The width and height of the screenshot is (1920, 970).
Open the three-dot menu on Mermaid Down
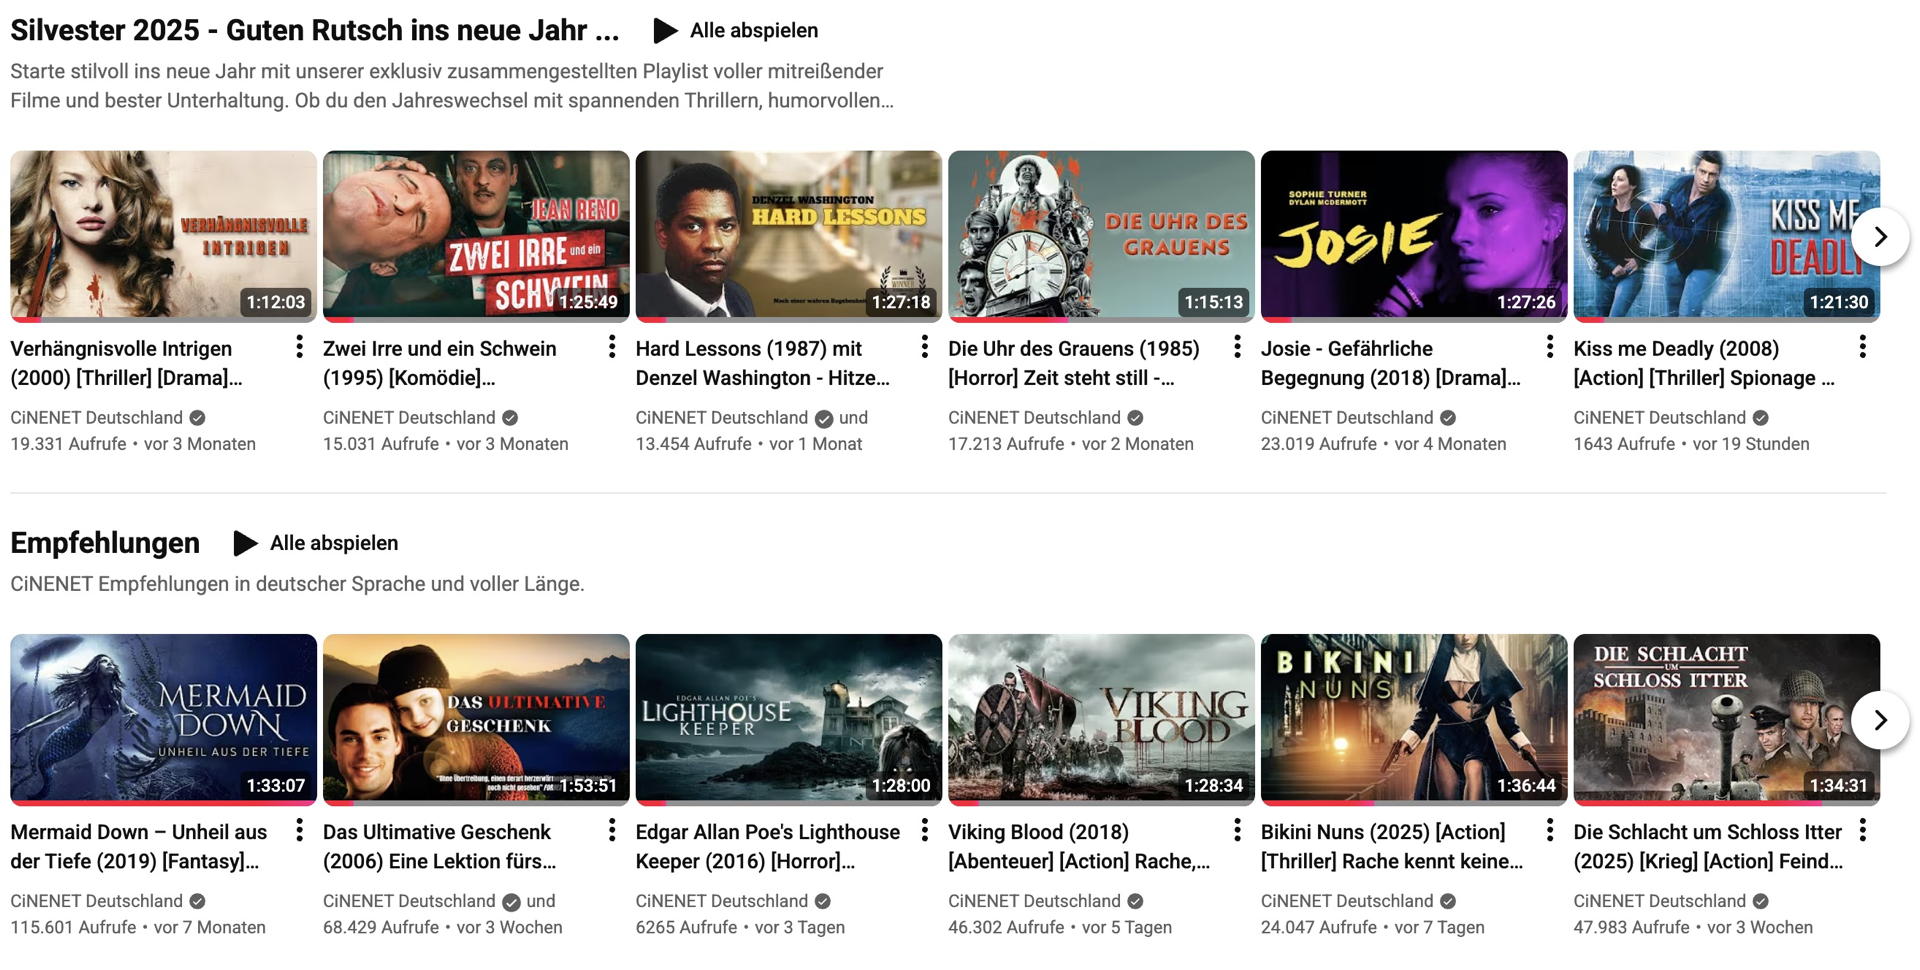299,830
